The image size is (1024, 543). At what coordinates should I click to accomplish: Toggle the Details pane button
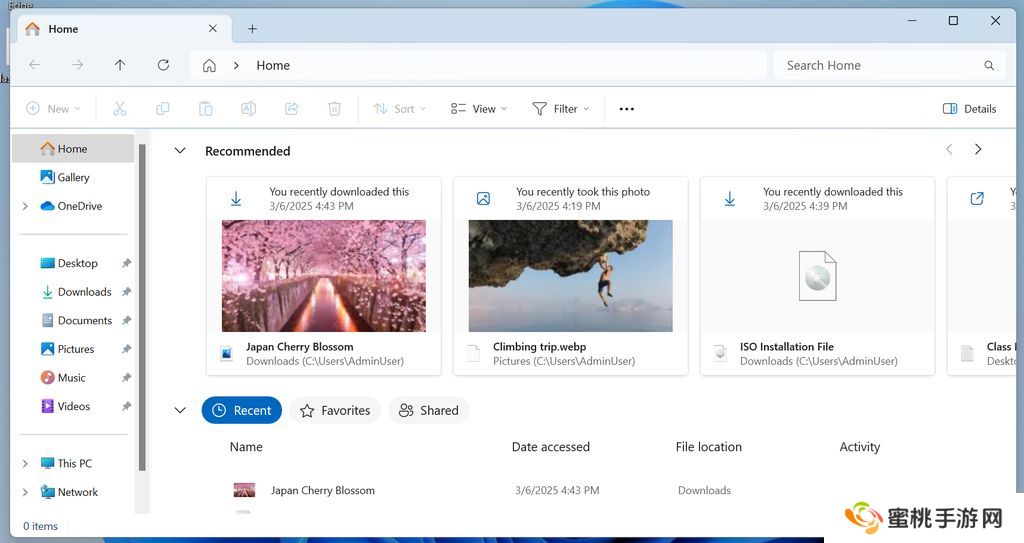pos(969,109)
